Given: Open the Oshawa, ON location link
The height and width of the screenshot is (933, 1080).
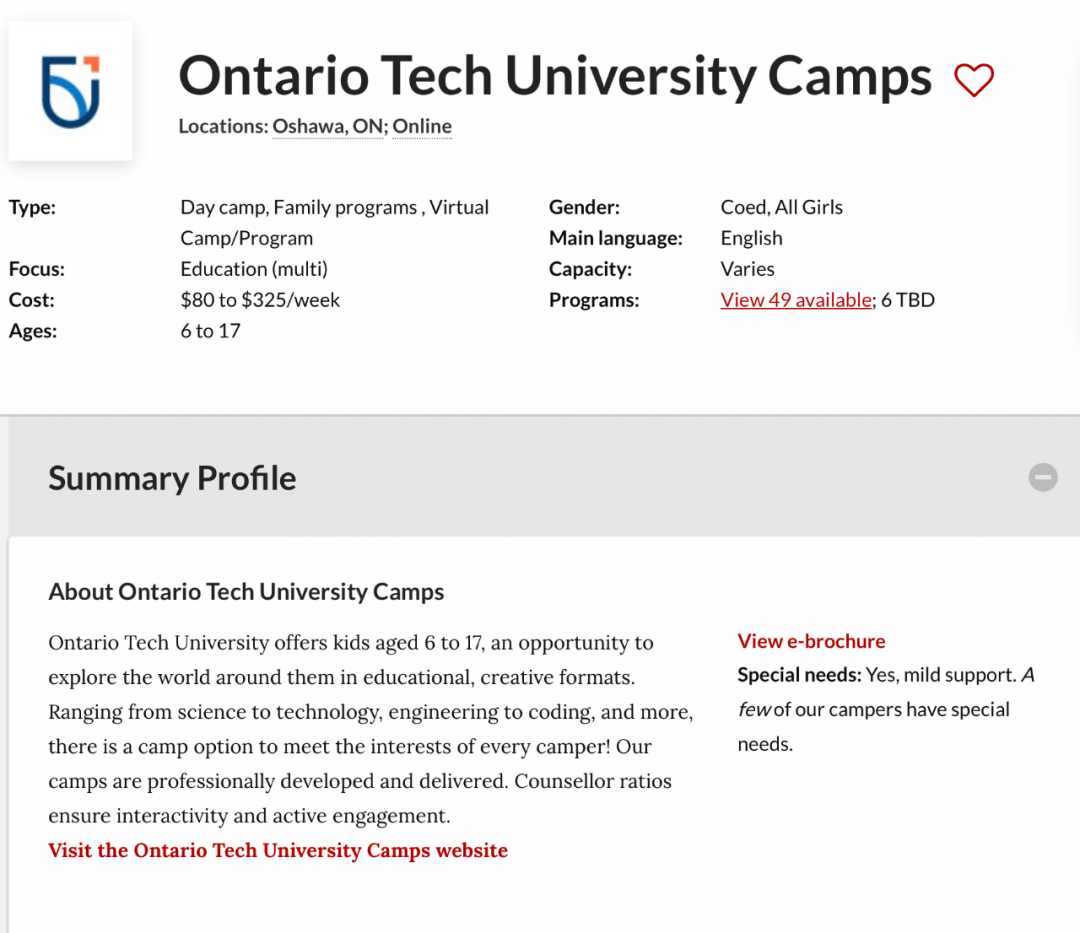Looking at the screenshot, I should pyautogui.click(x=327, y=127).
